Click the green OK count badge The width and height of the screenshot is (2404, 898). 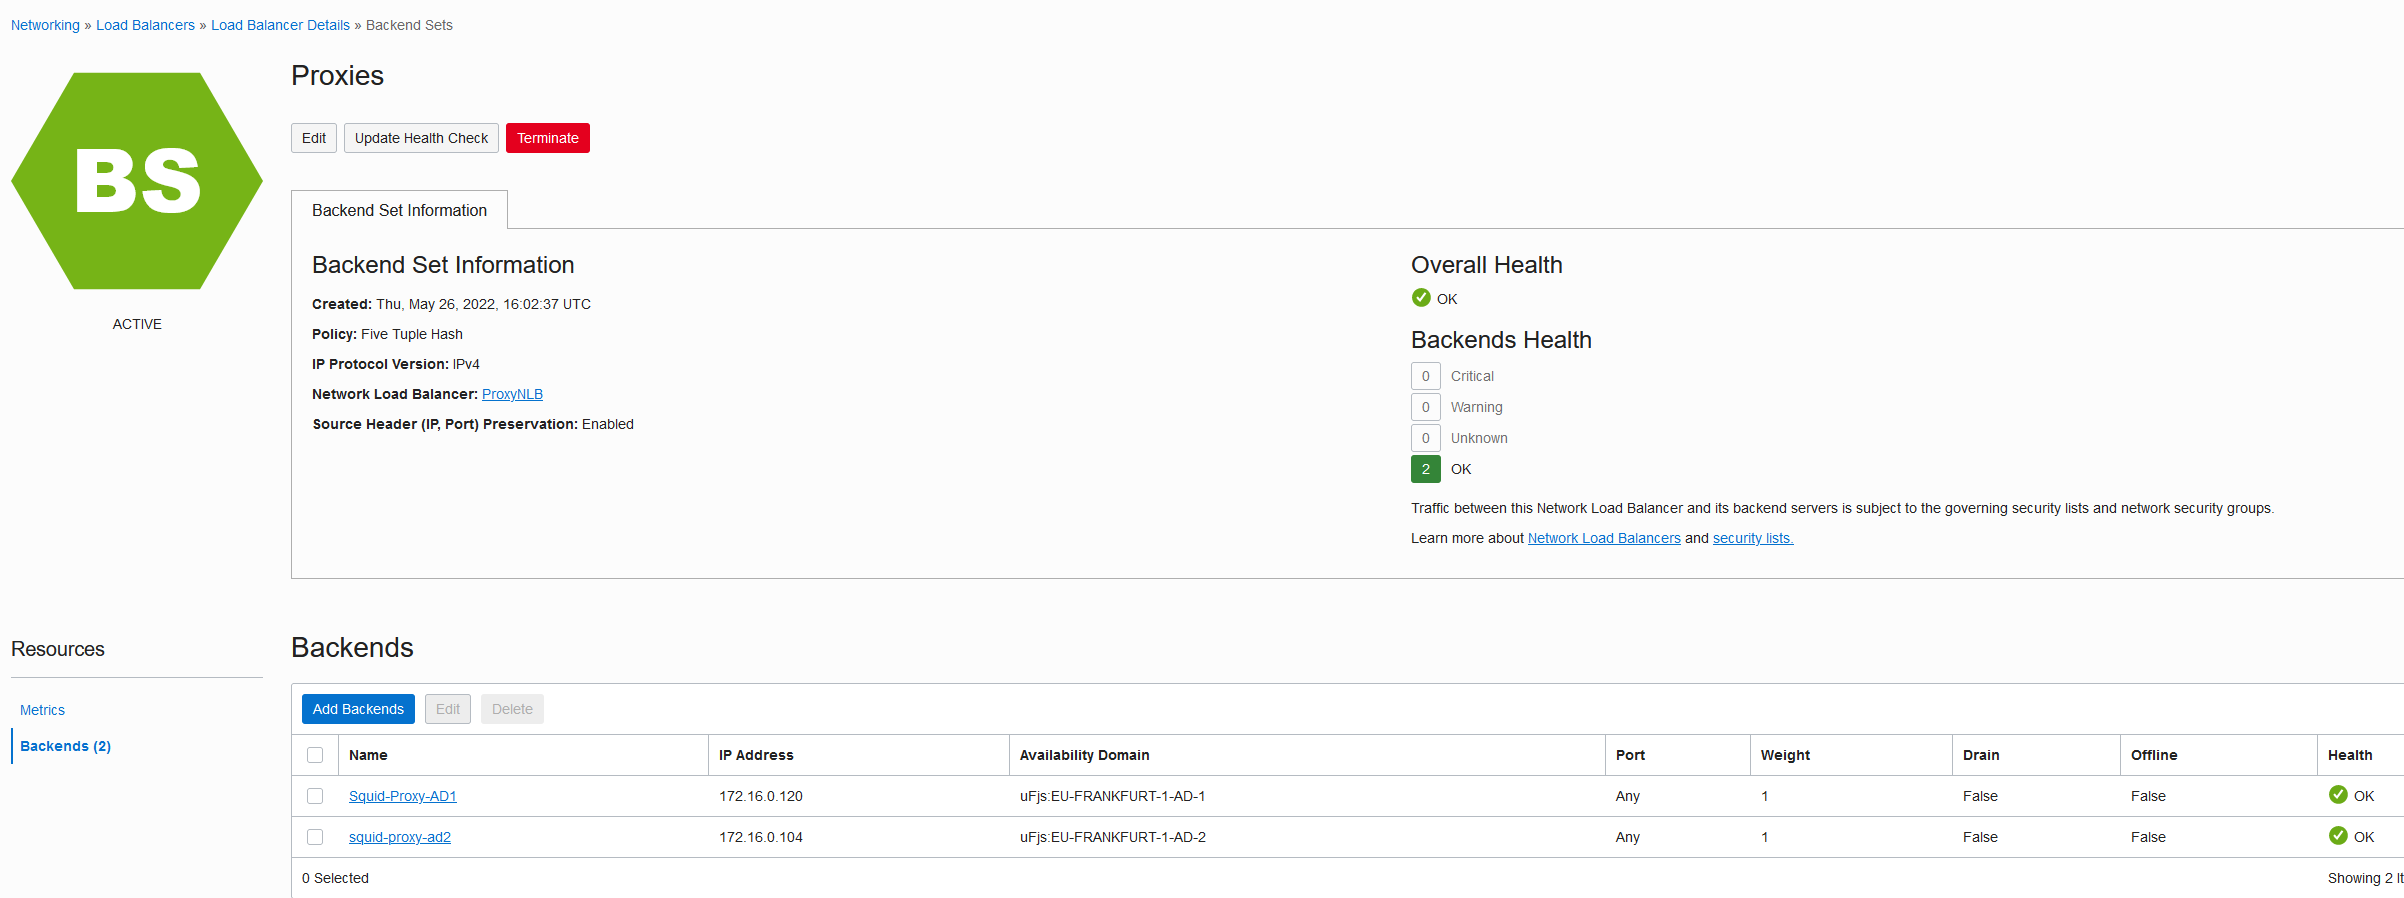(1425, 469)
